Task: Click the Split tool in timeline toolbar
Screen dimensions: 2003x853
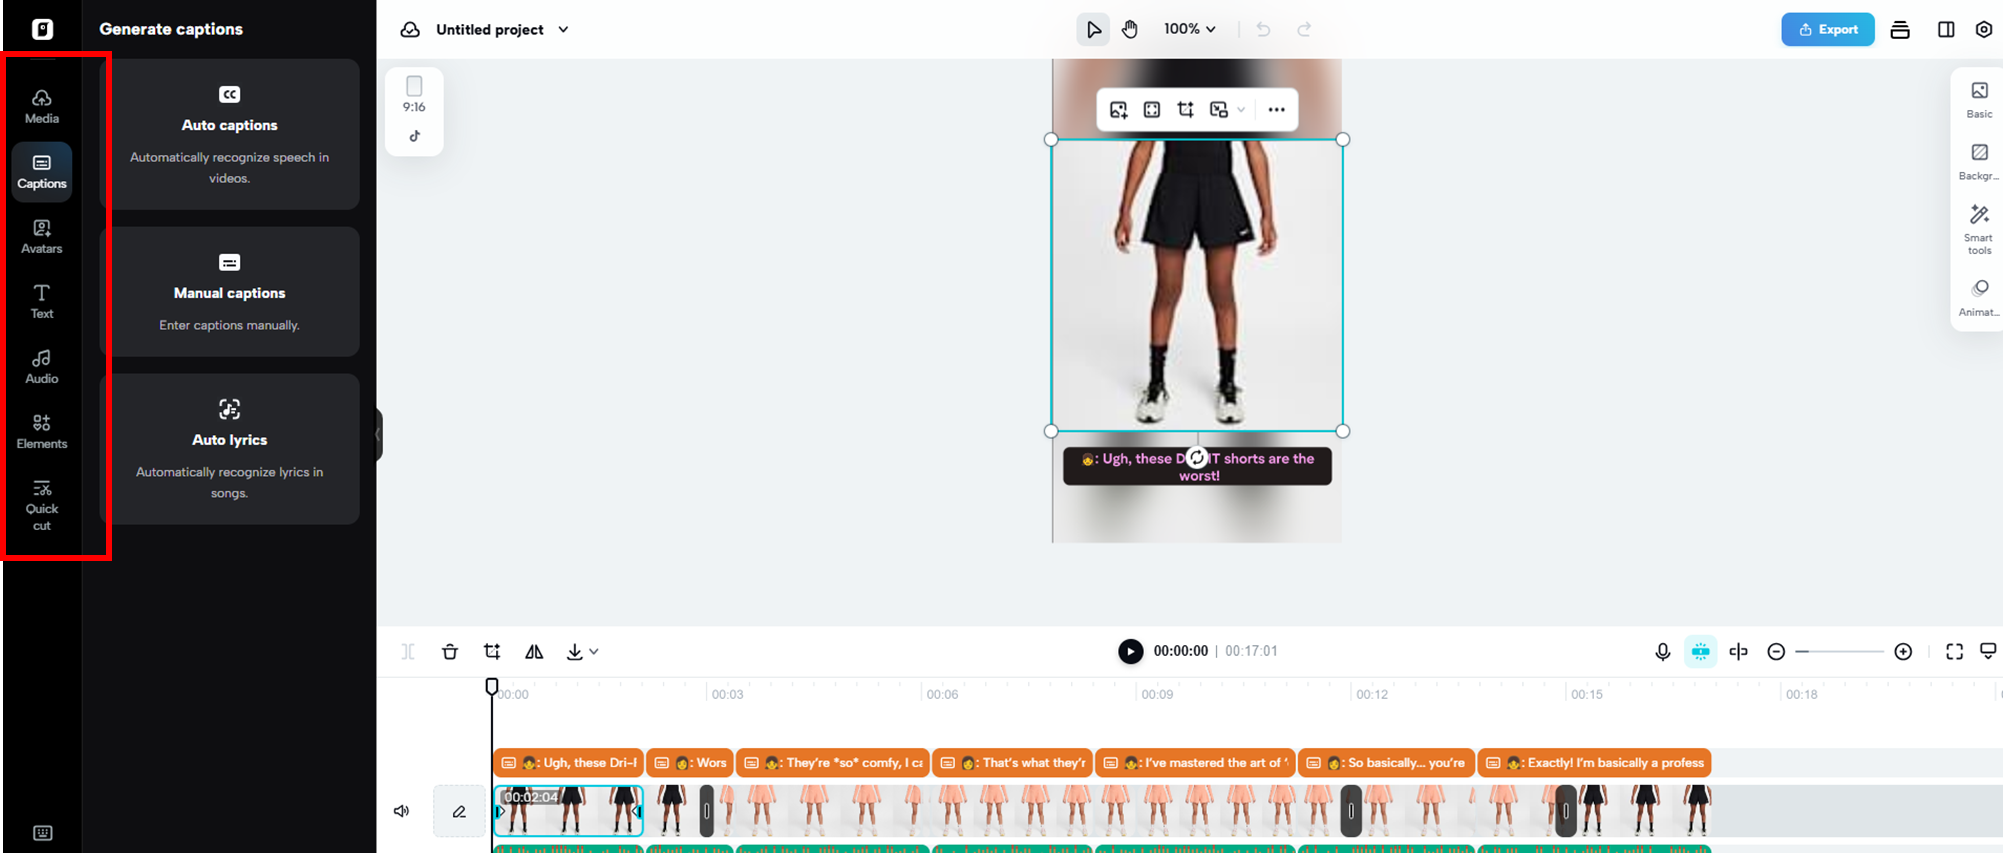Action: point(408,652)
